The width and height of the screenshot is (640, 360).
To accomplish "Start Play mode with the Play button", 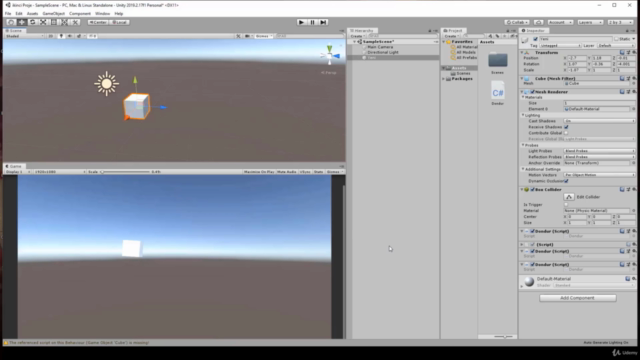I will click(x=301, y=22).
